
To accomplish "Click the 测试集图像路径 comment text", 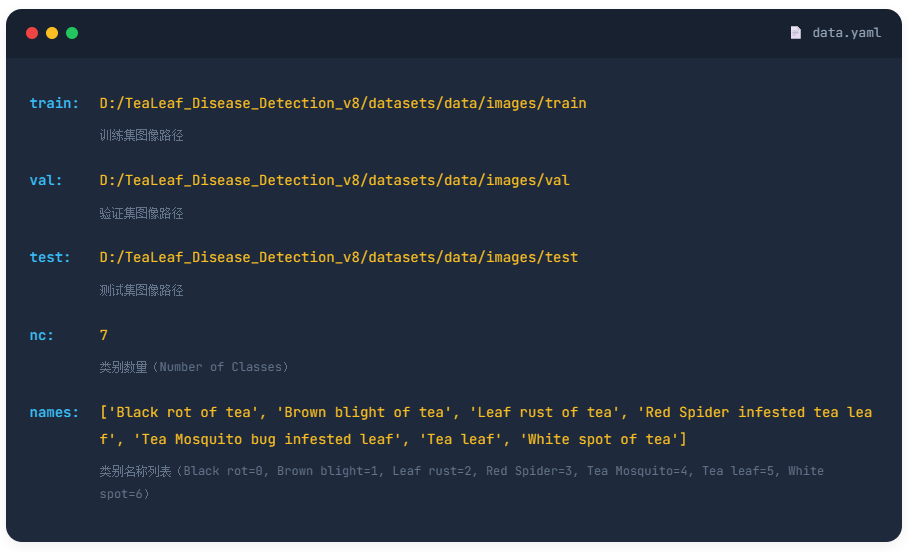I will (141, 290).
